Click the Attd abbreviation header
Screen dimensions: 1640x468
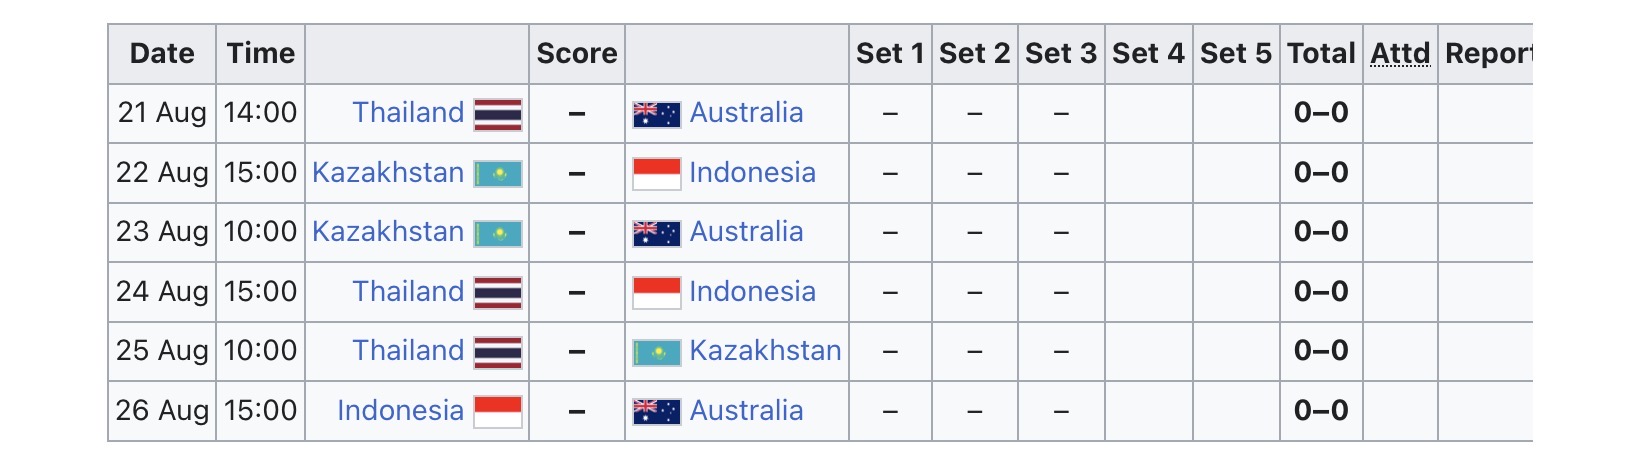pos(1400,54)
